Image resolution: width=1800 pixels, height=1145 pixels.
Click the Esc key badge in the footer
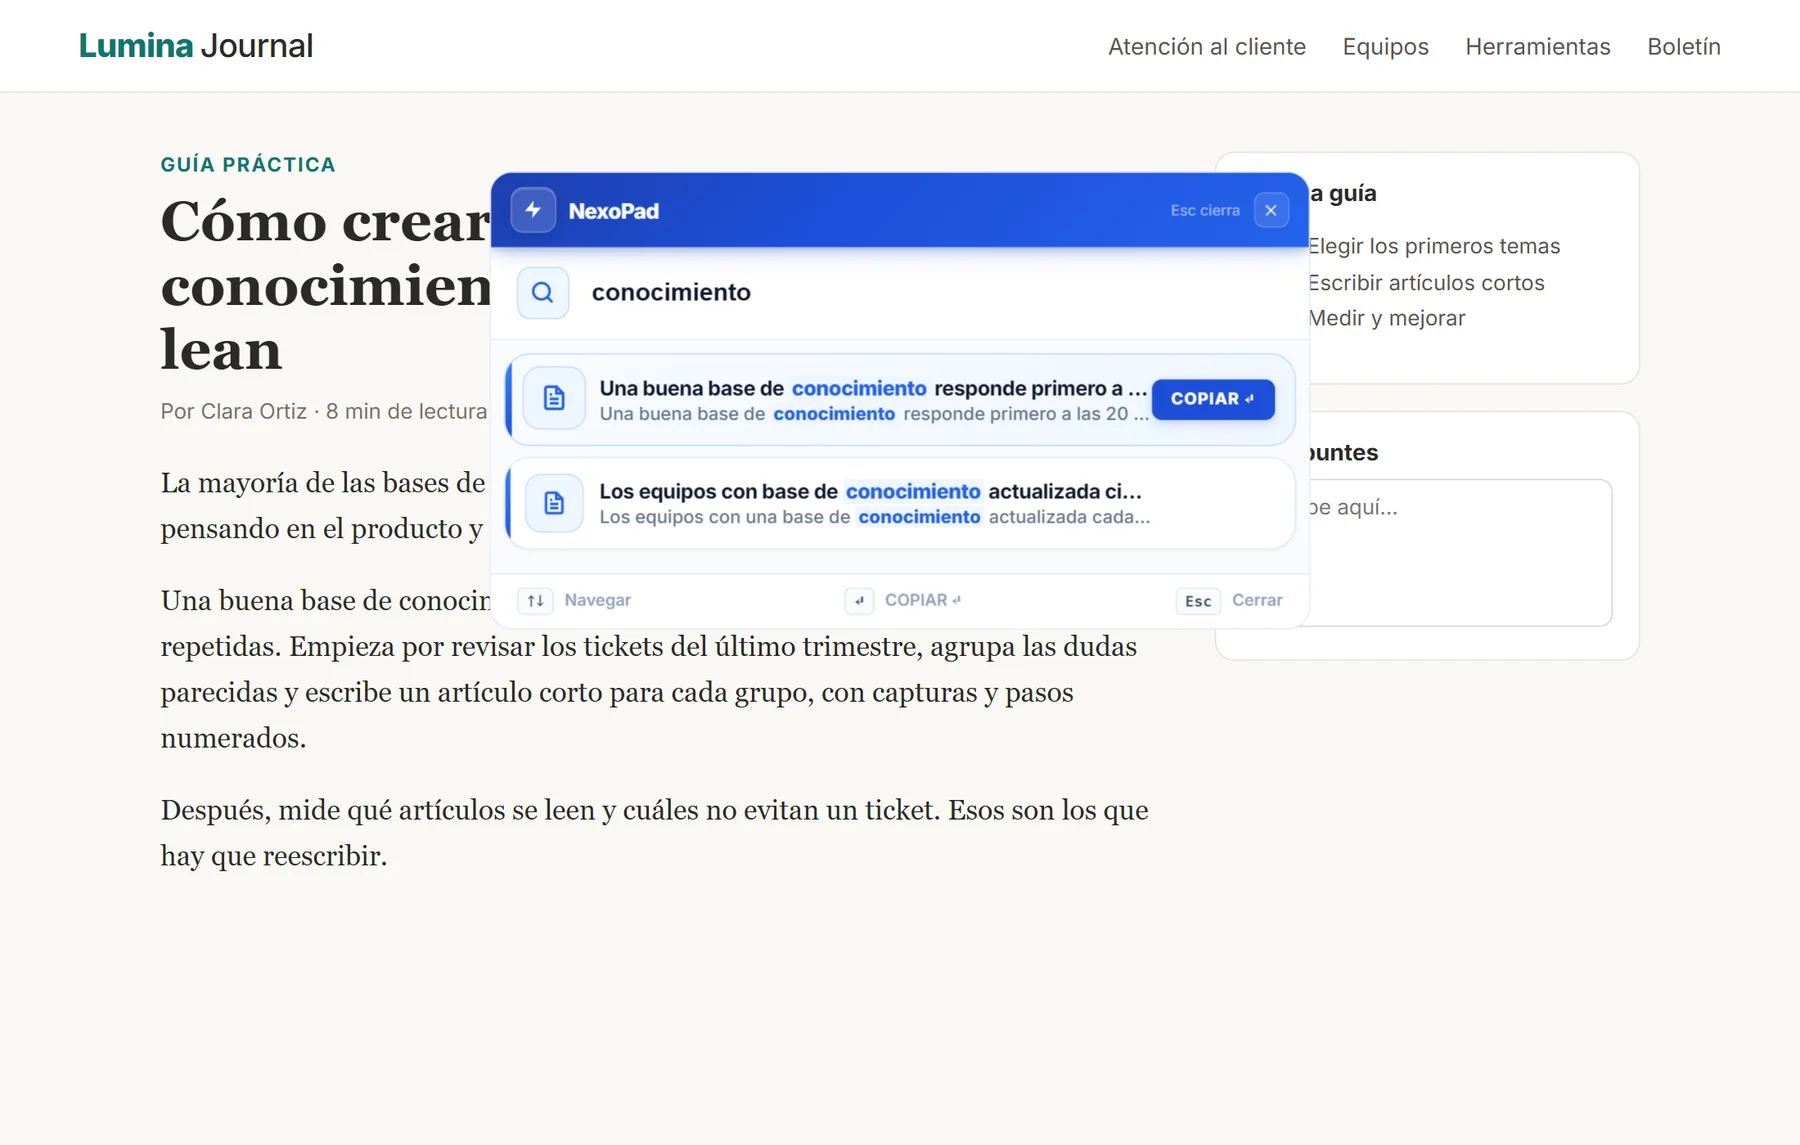(1198, 600)
